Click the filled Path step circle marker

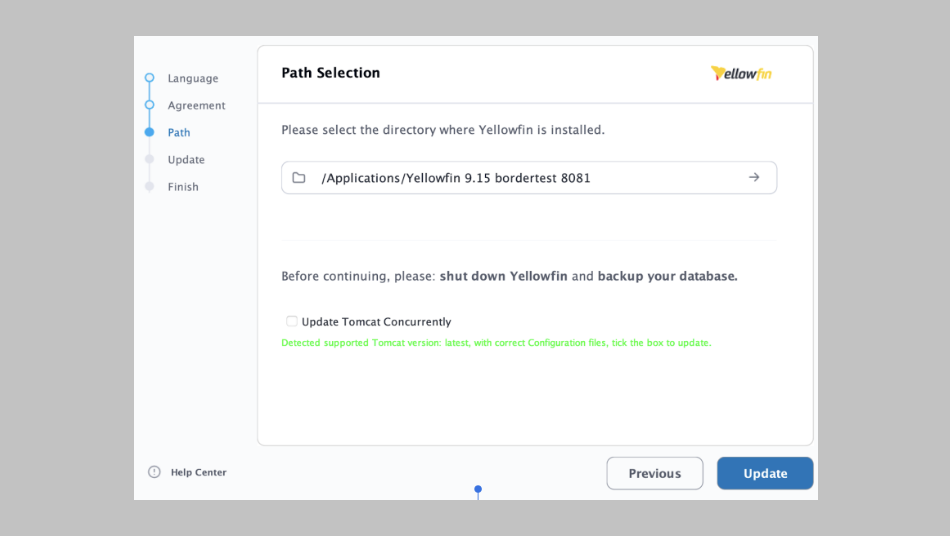(149, 132)
